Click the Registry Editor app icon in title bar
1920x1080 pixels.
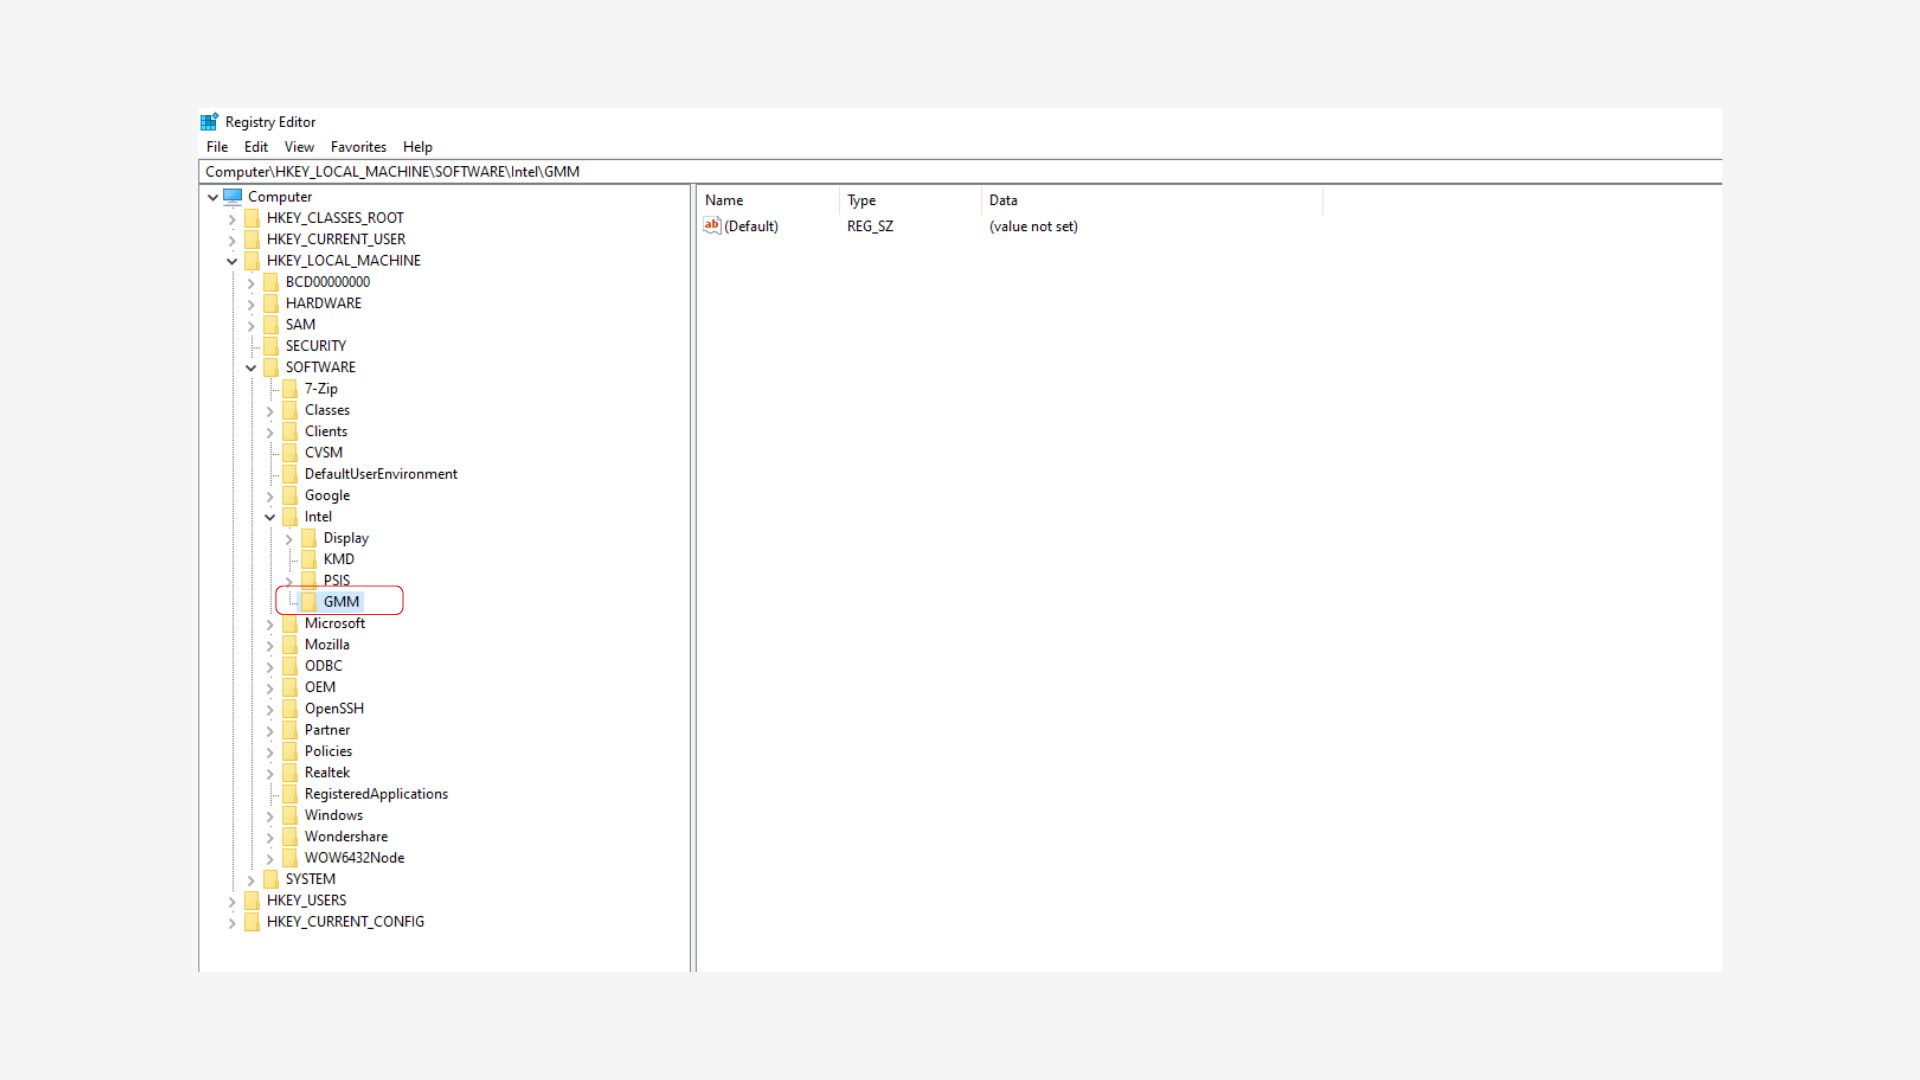[209, 122]
